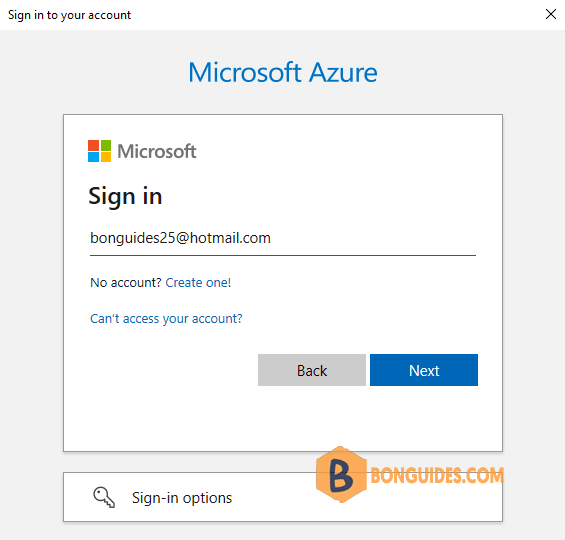Click the window title Sign in to your account
Image resolution: width=565 pixels, height=540 pixels.
pos(69,15)
